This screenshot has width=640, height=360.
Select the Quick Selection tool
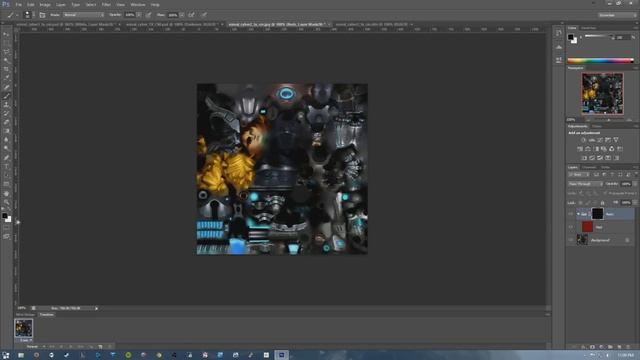pos(6,60)
